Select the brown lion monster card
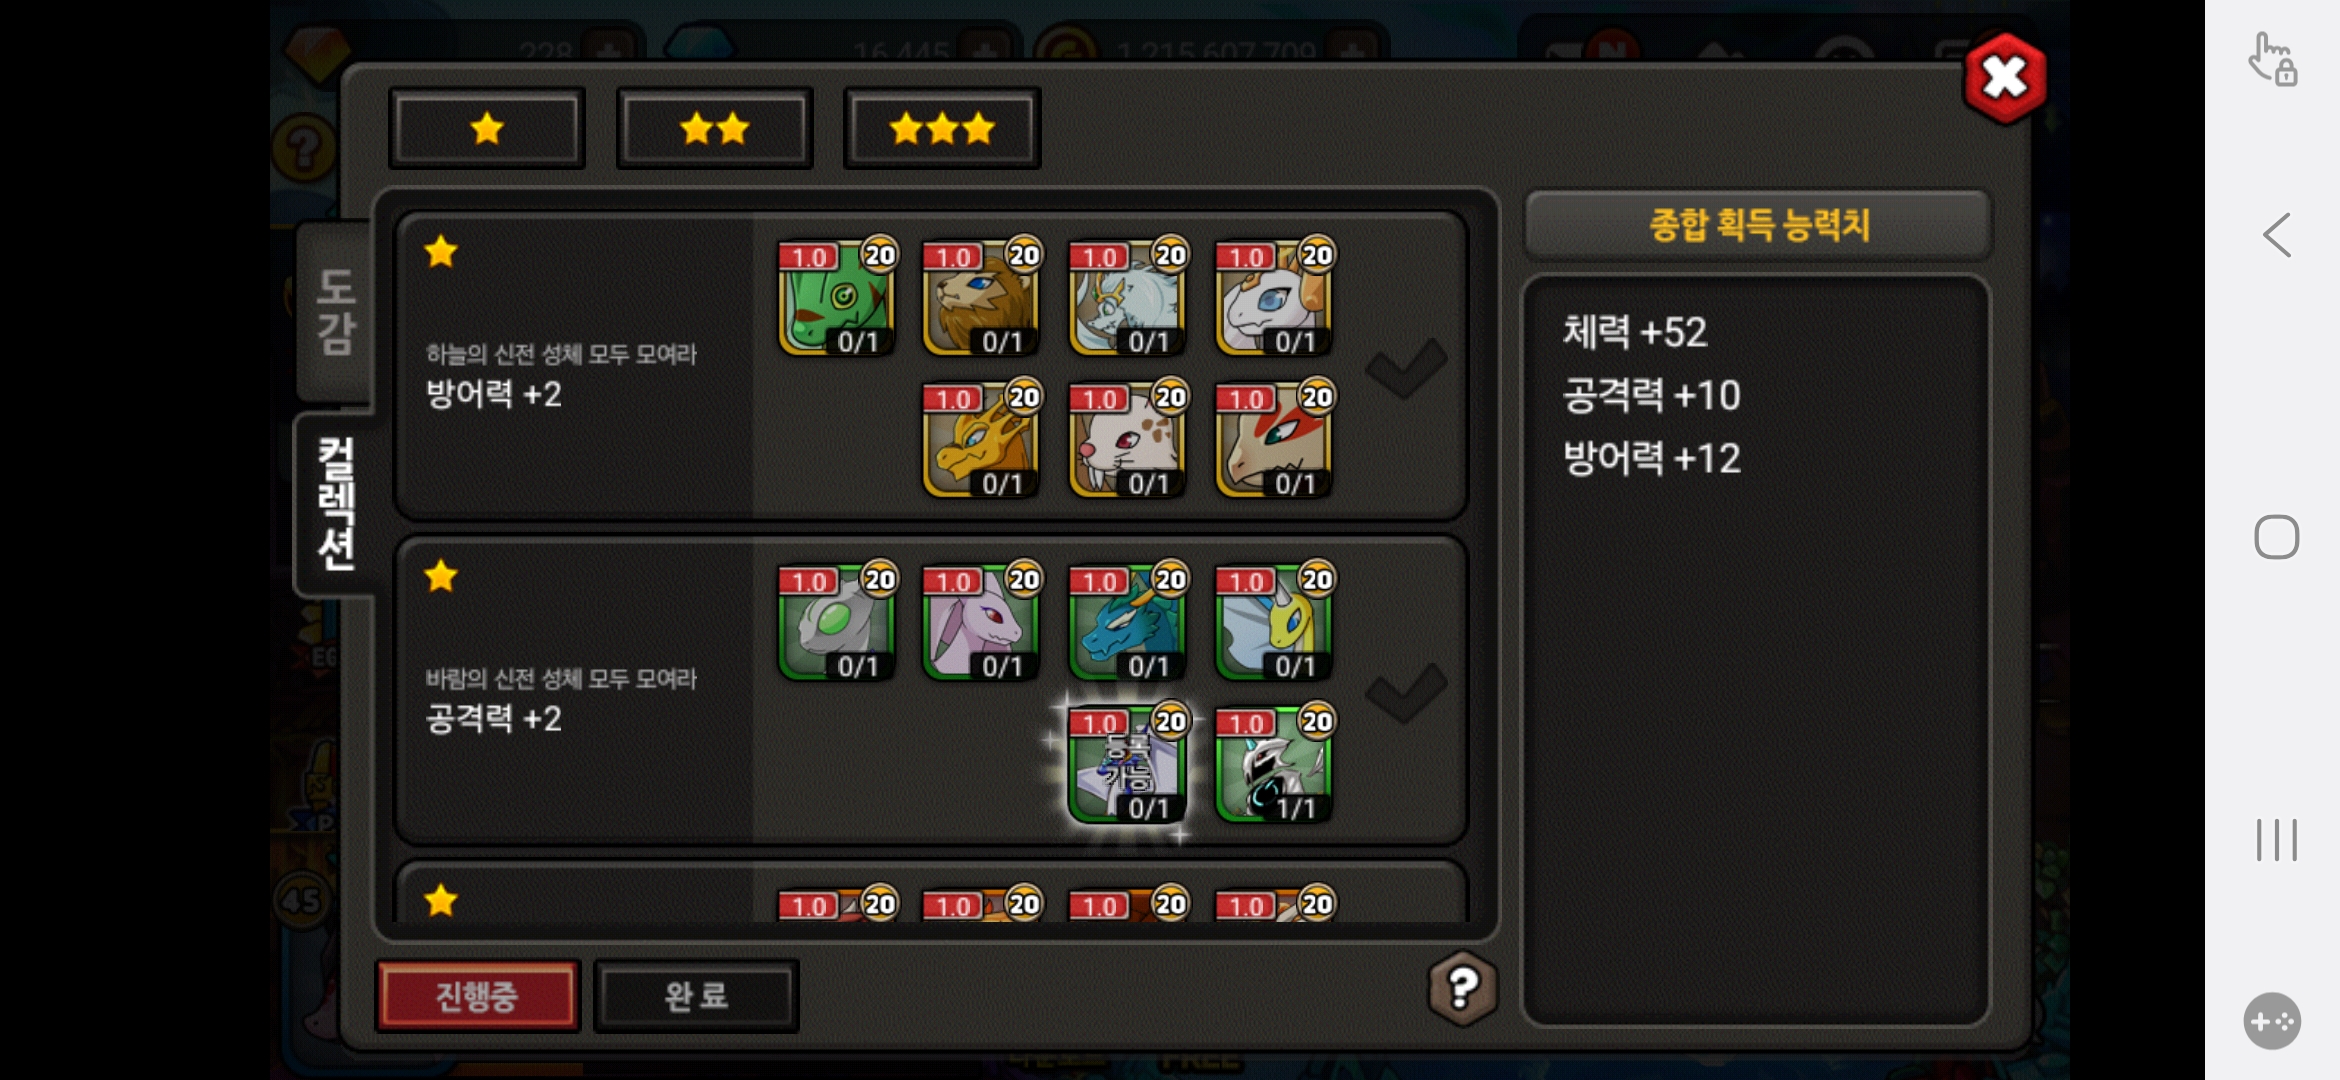 [x=981, y=297]
